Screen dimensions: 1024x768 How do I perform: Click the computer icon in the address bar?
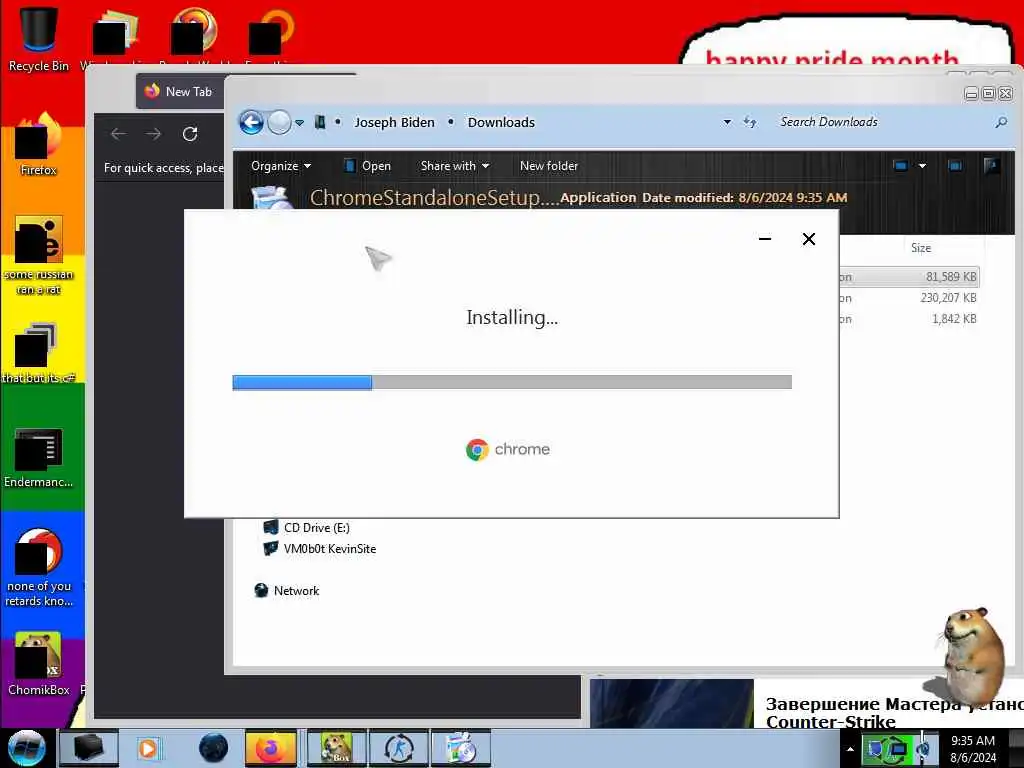point(320,122)
